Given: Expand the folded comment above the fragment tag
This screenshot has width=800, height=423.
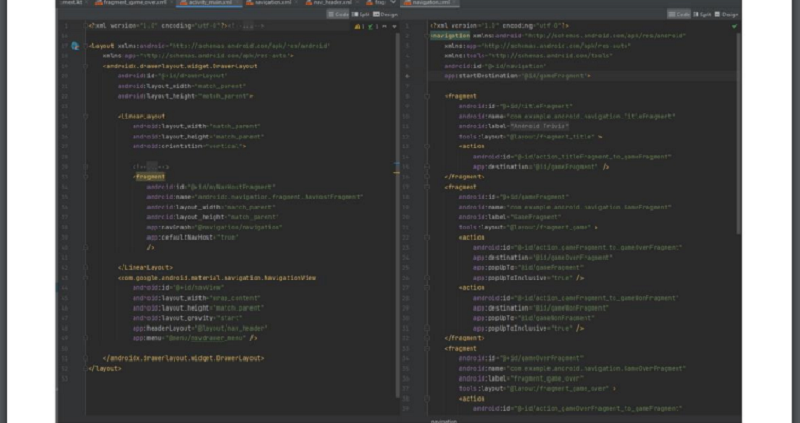Looking at the screenshot, I should (151, 167).
